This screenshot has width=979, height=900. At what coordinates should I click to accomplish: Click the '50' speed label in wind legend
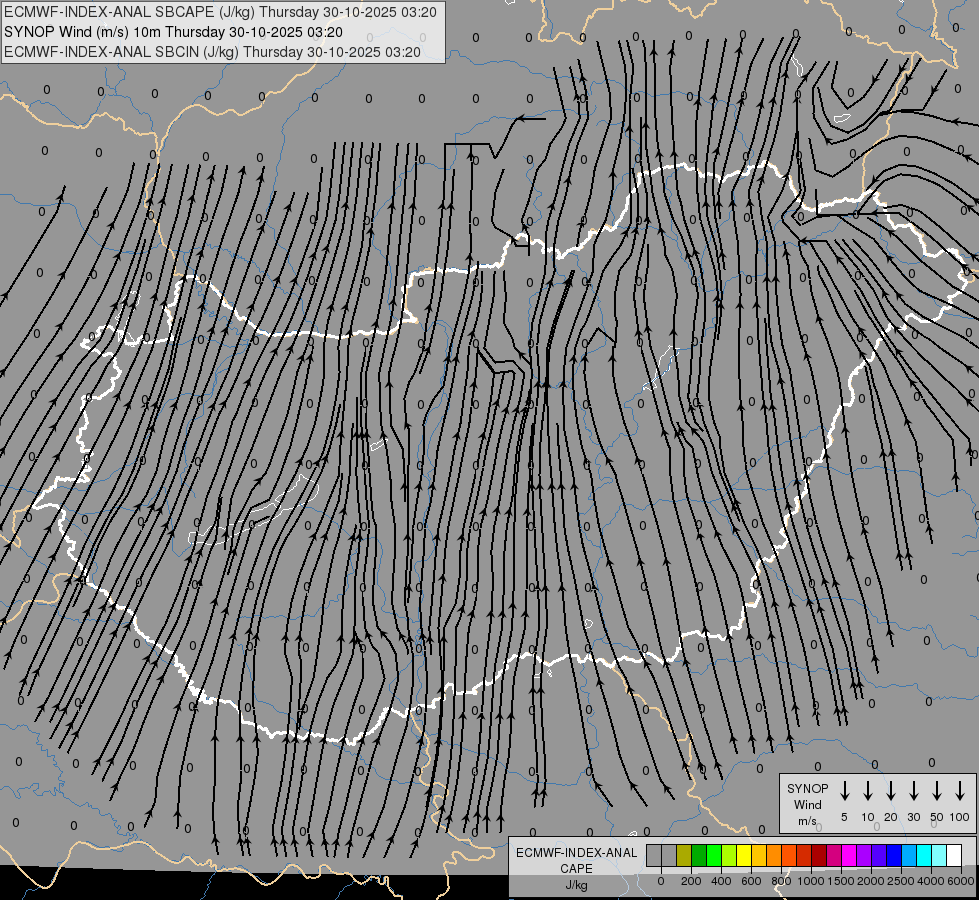click(x=937, y=817)
